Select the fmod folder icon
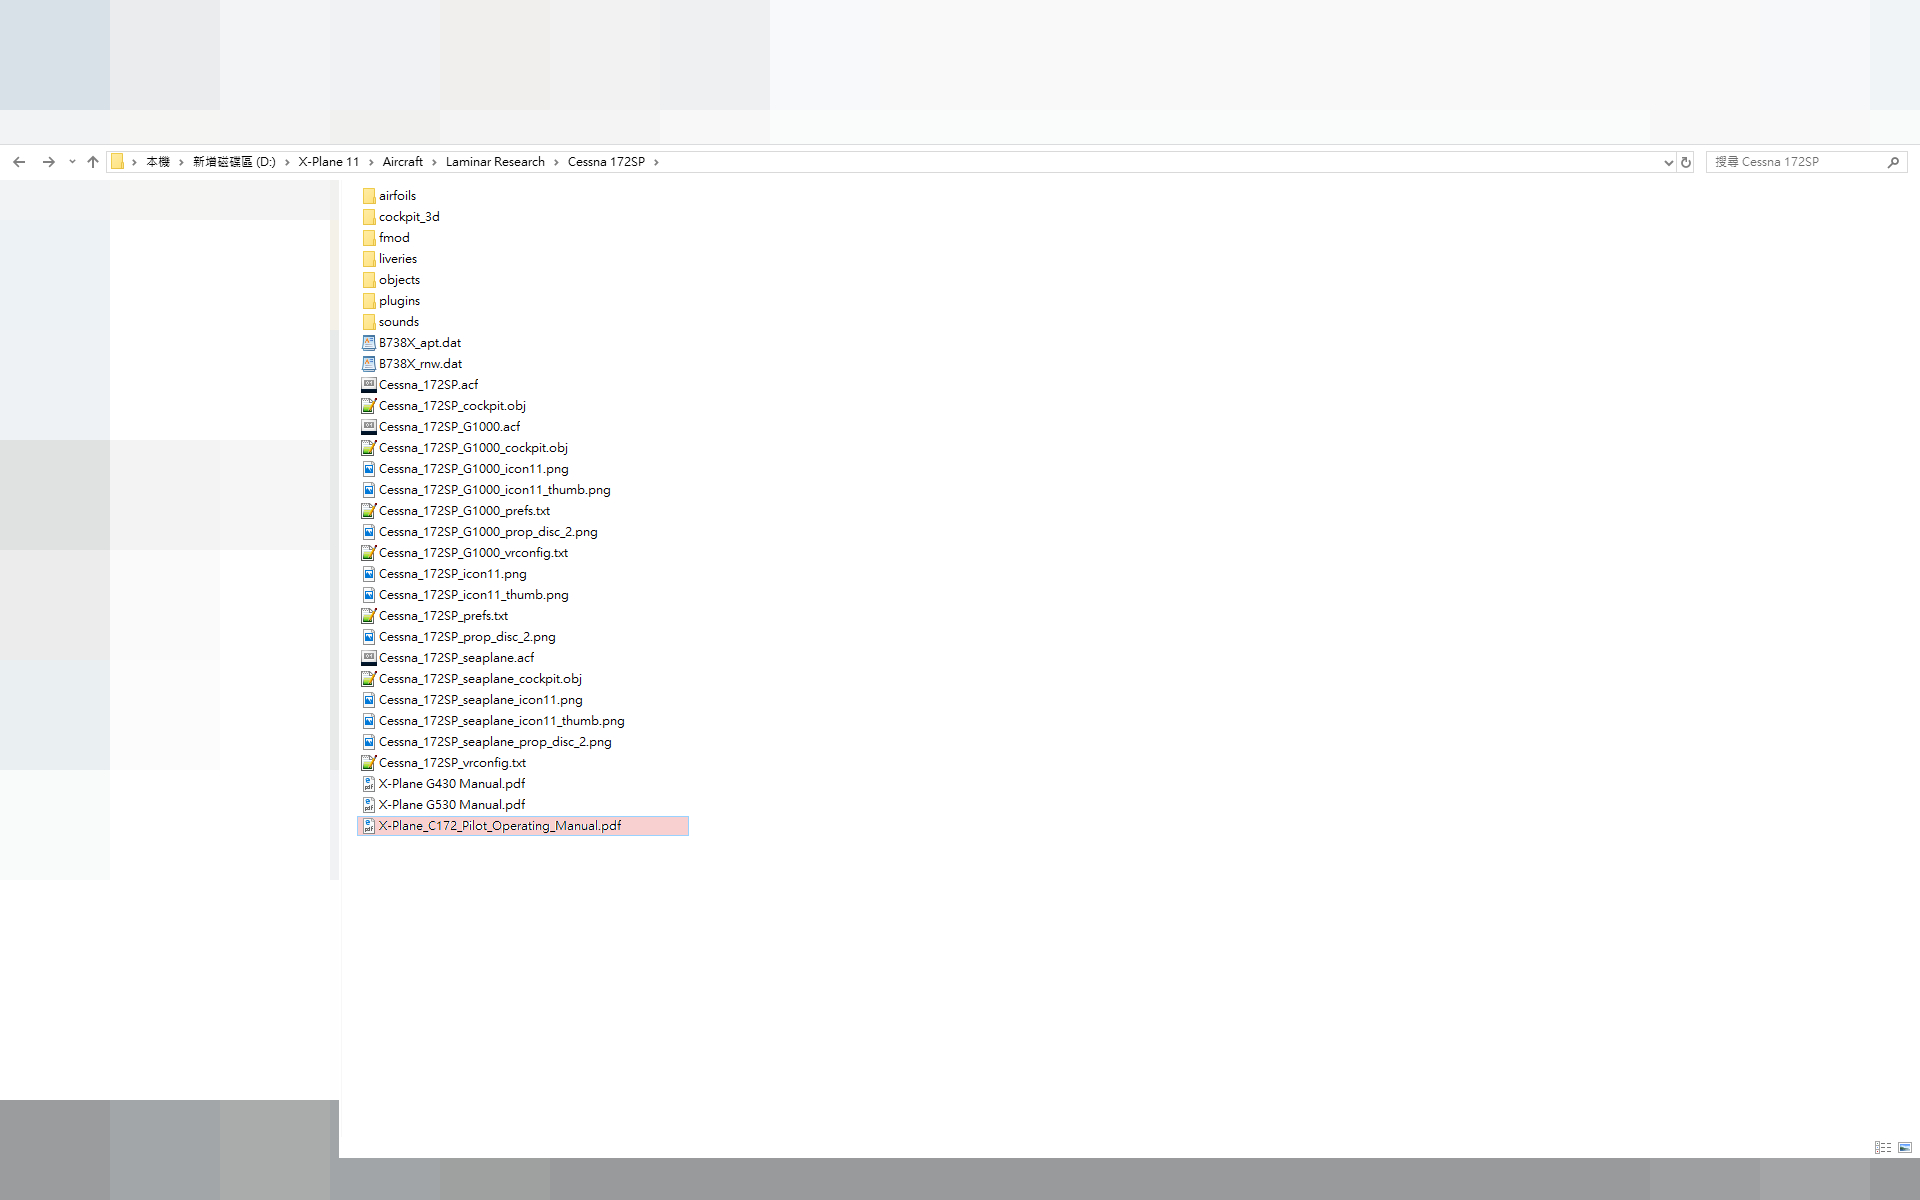 [369, 238]
